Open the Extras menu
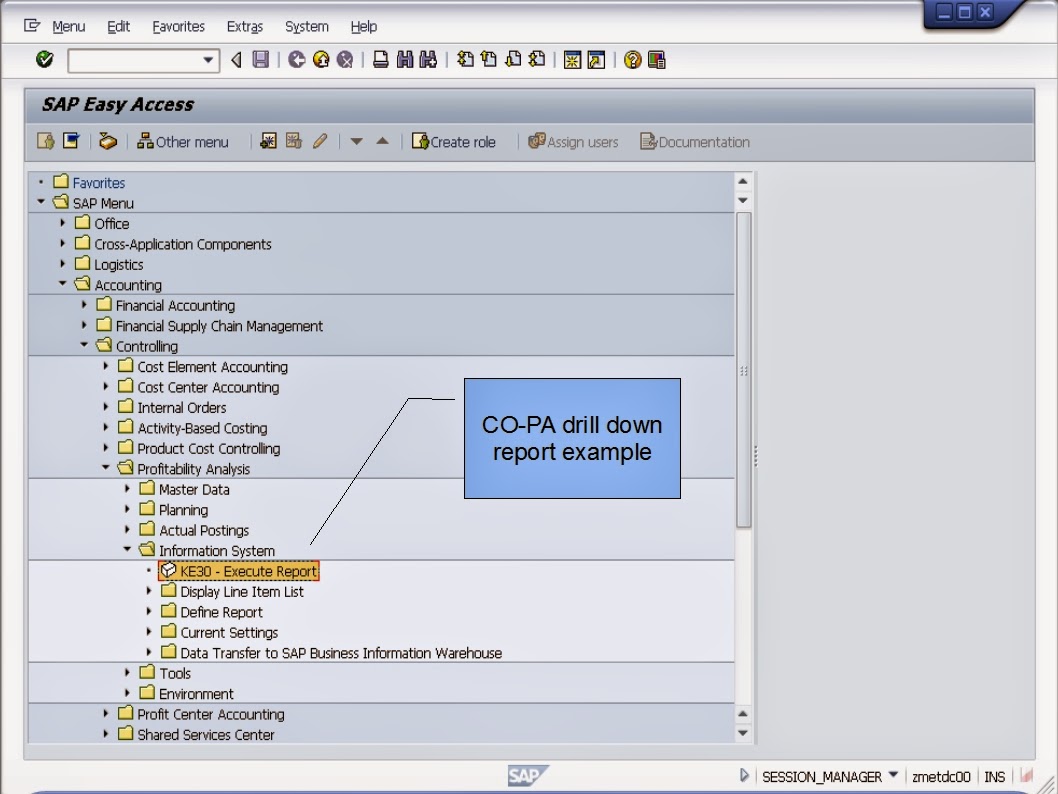The image size is (1058, 794). (x=244, y=26)
